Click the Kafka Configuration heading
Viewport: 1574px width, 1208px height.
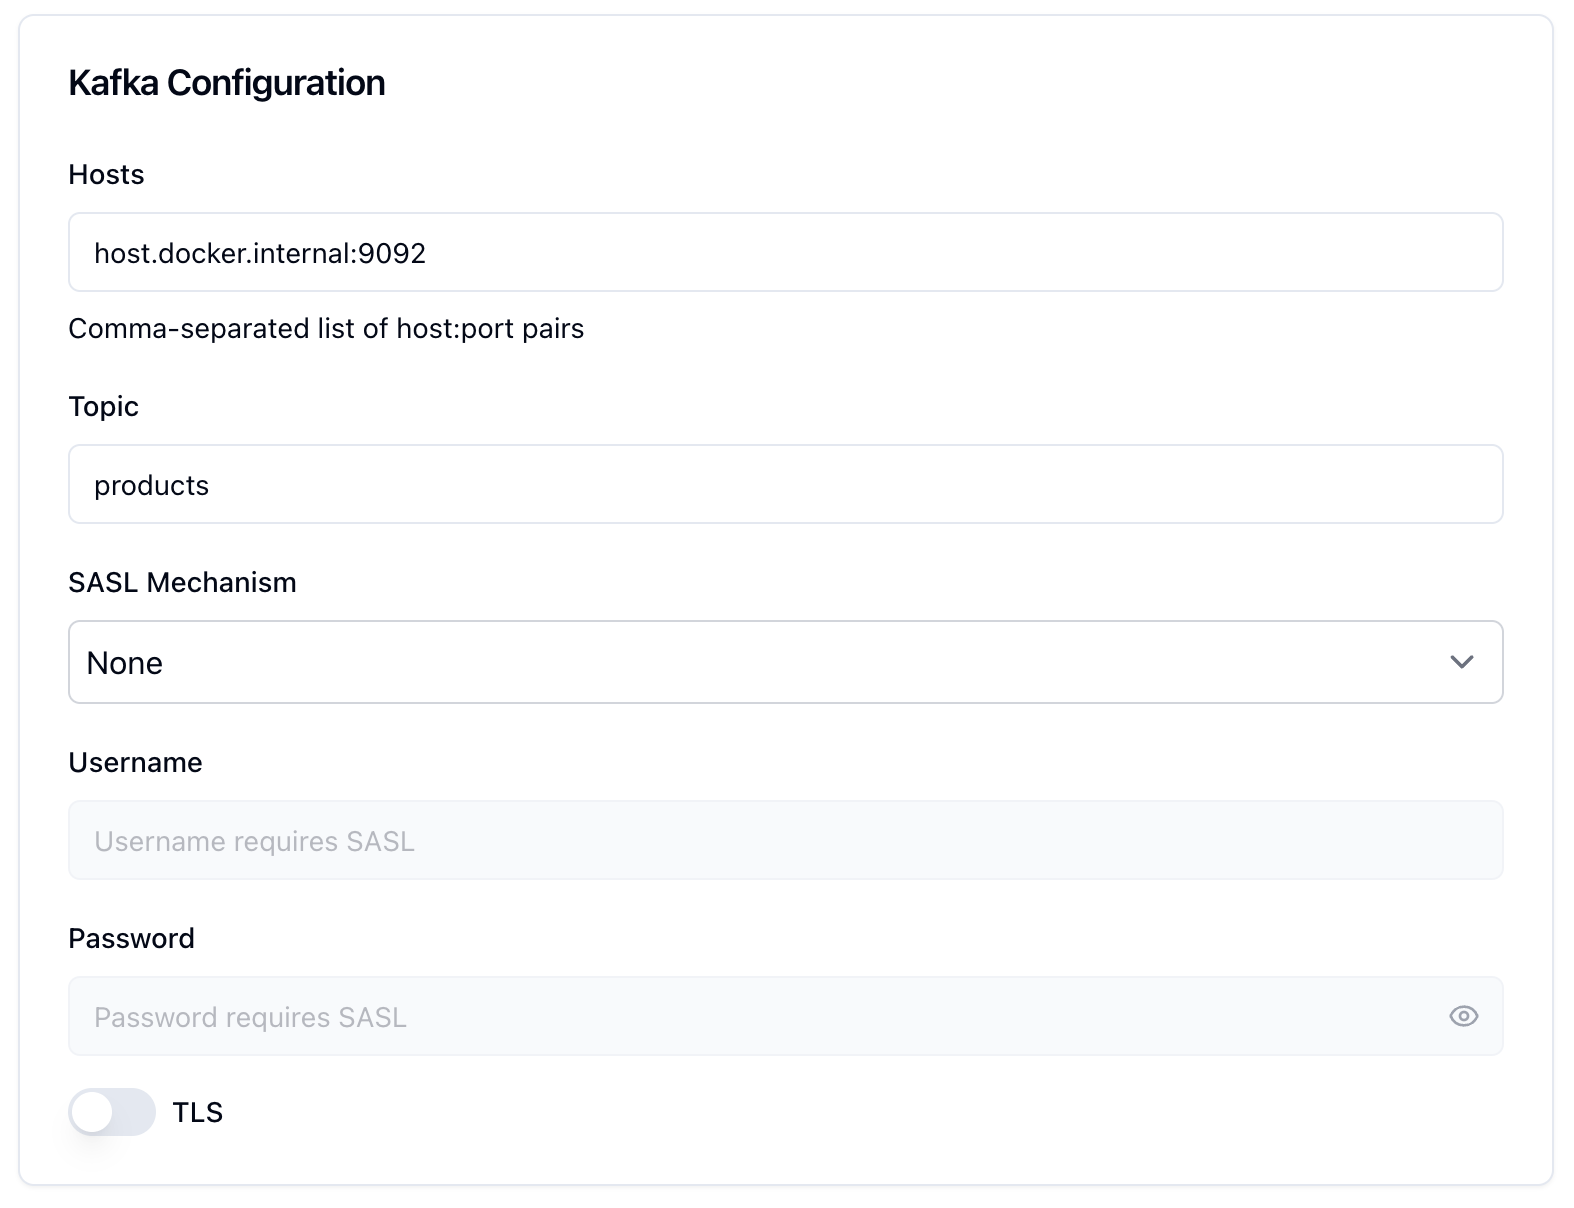coord(227,83)
